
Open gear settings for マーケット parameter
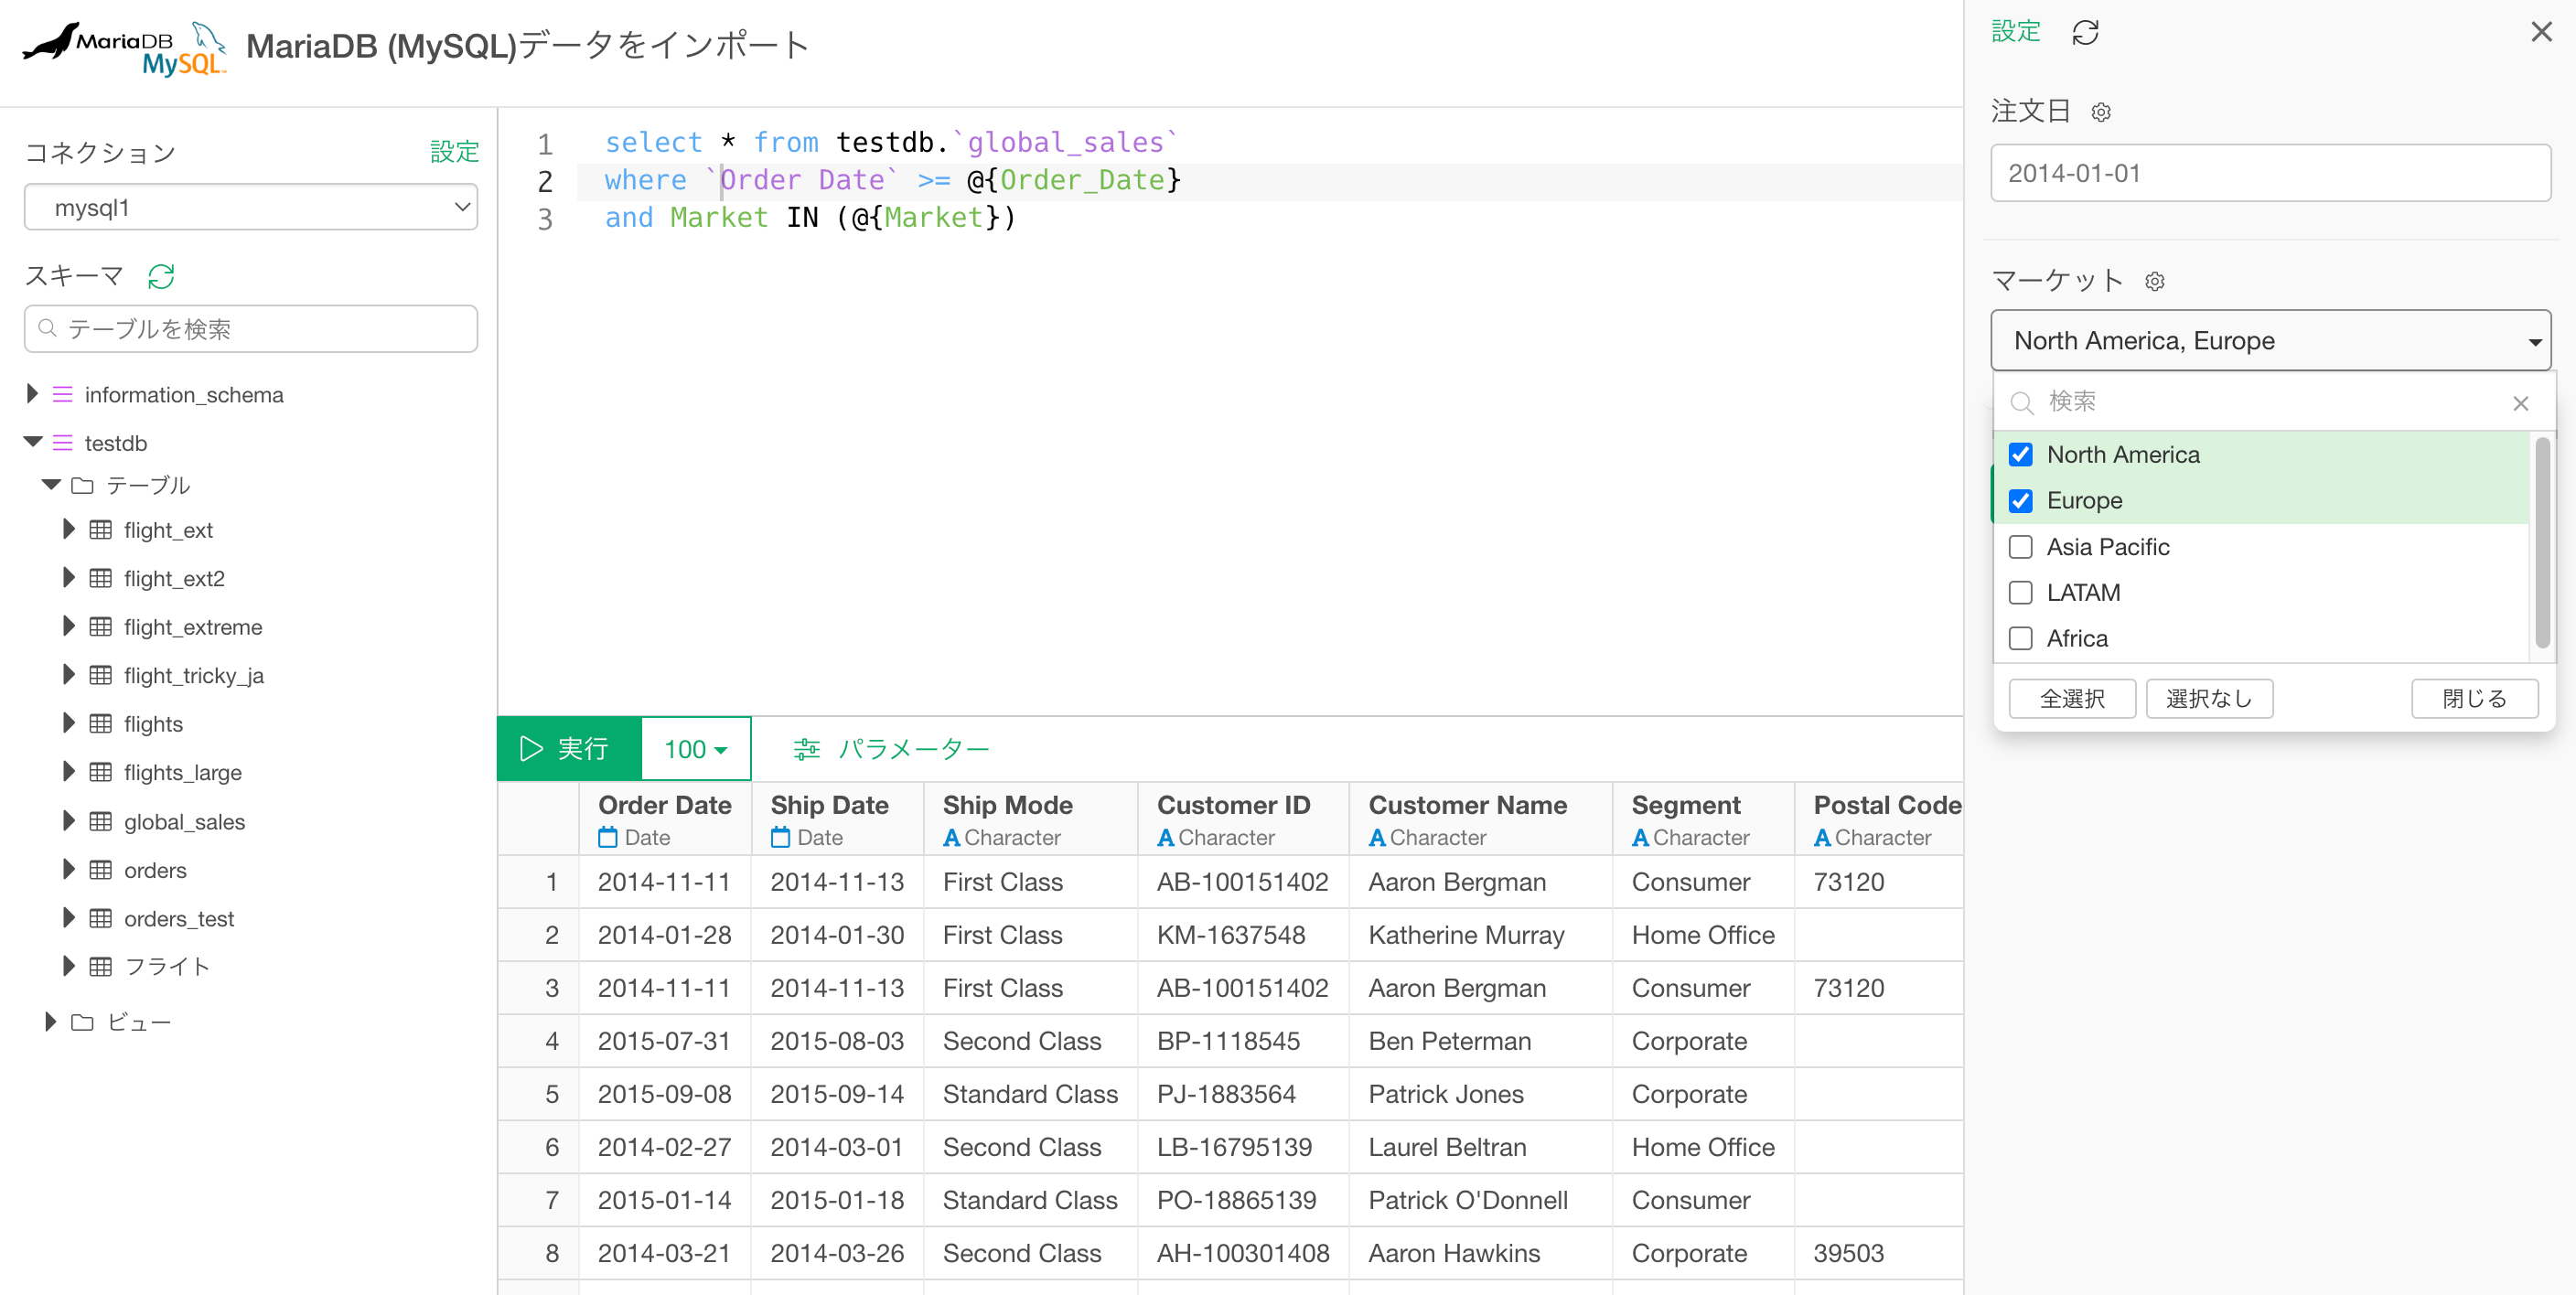(x=2155, y=282)
